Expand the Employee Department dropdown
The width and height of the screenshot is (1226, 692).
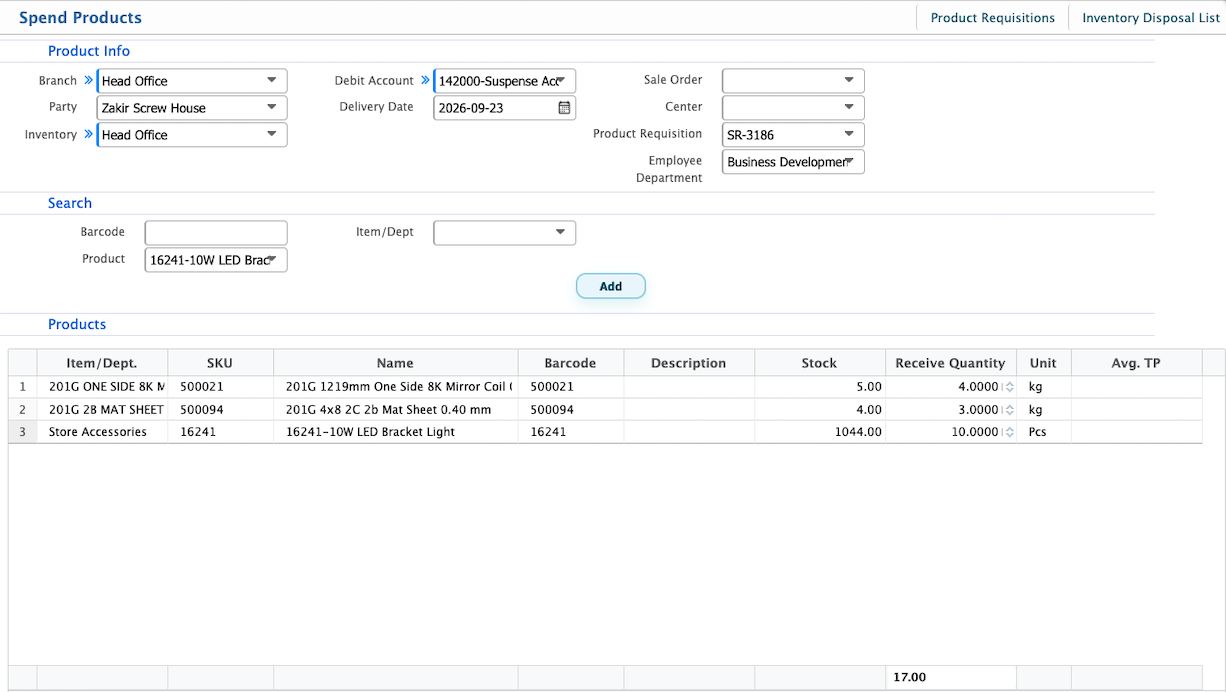pos(793,162)
